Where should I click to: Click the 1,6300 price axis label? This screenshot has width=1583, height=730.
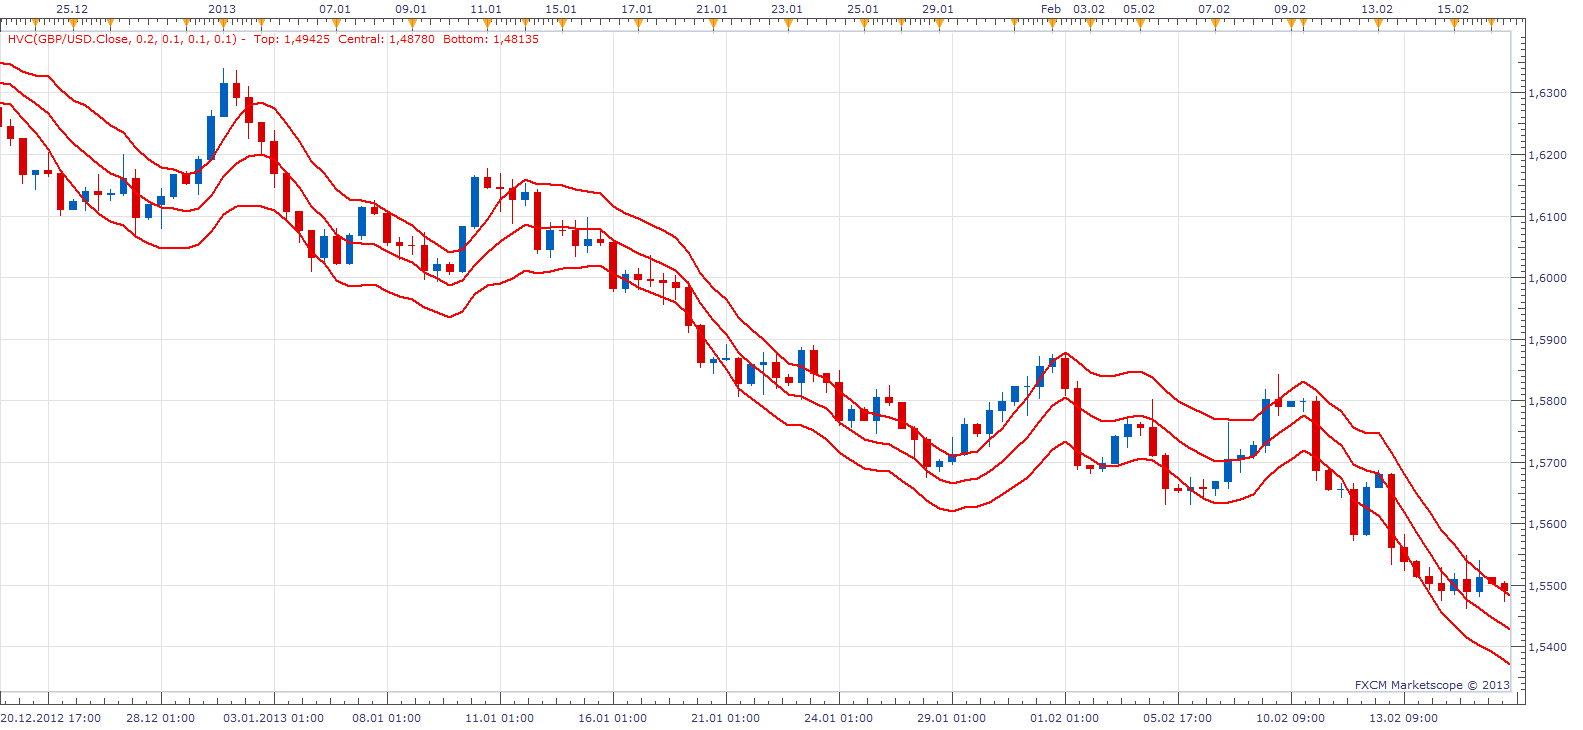(x=1548, y=93)
